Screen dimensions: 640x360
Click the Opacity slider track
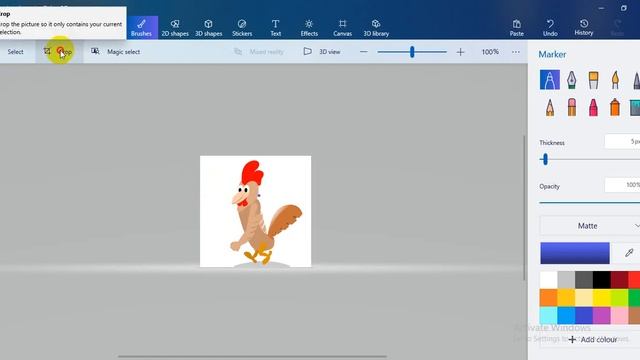(x=589, y=202)
